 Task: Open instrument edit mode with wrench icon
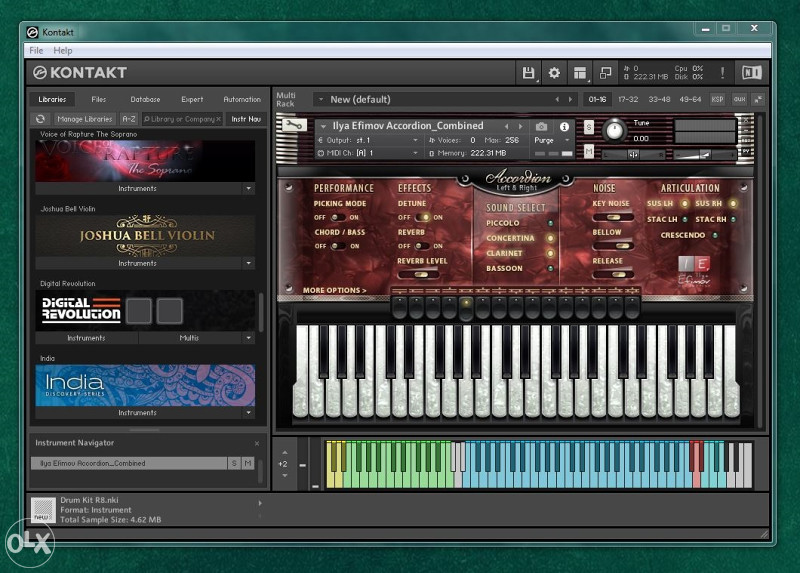point(294,124)
